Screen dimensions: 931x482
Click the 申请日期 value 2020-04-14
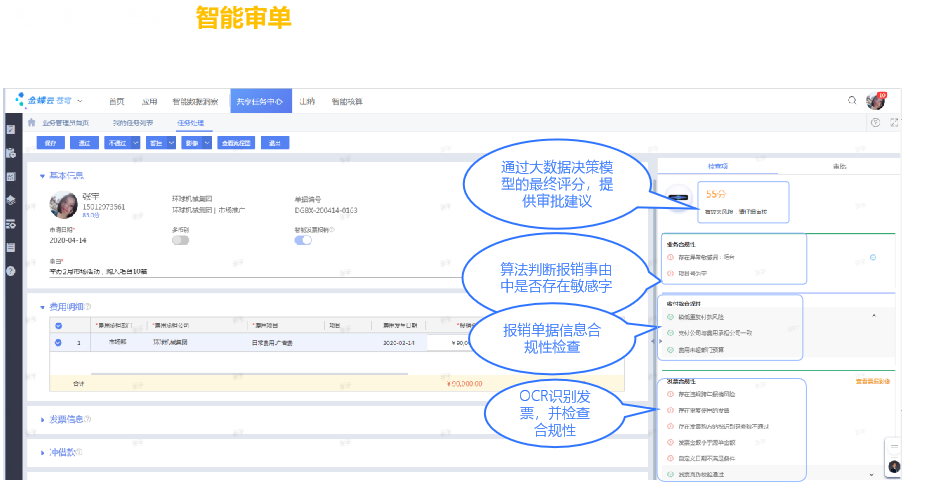coord(68,240)
